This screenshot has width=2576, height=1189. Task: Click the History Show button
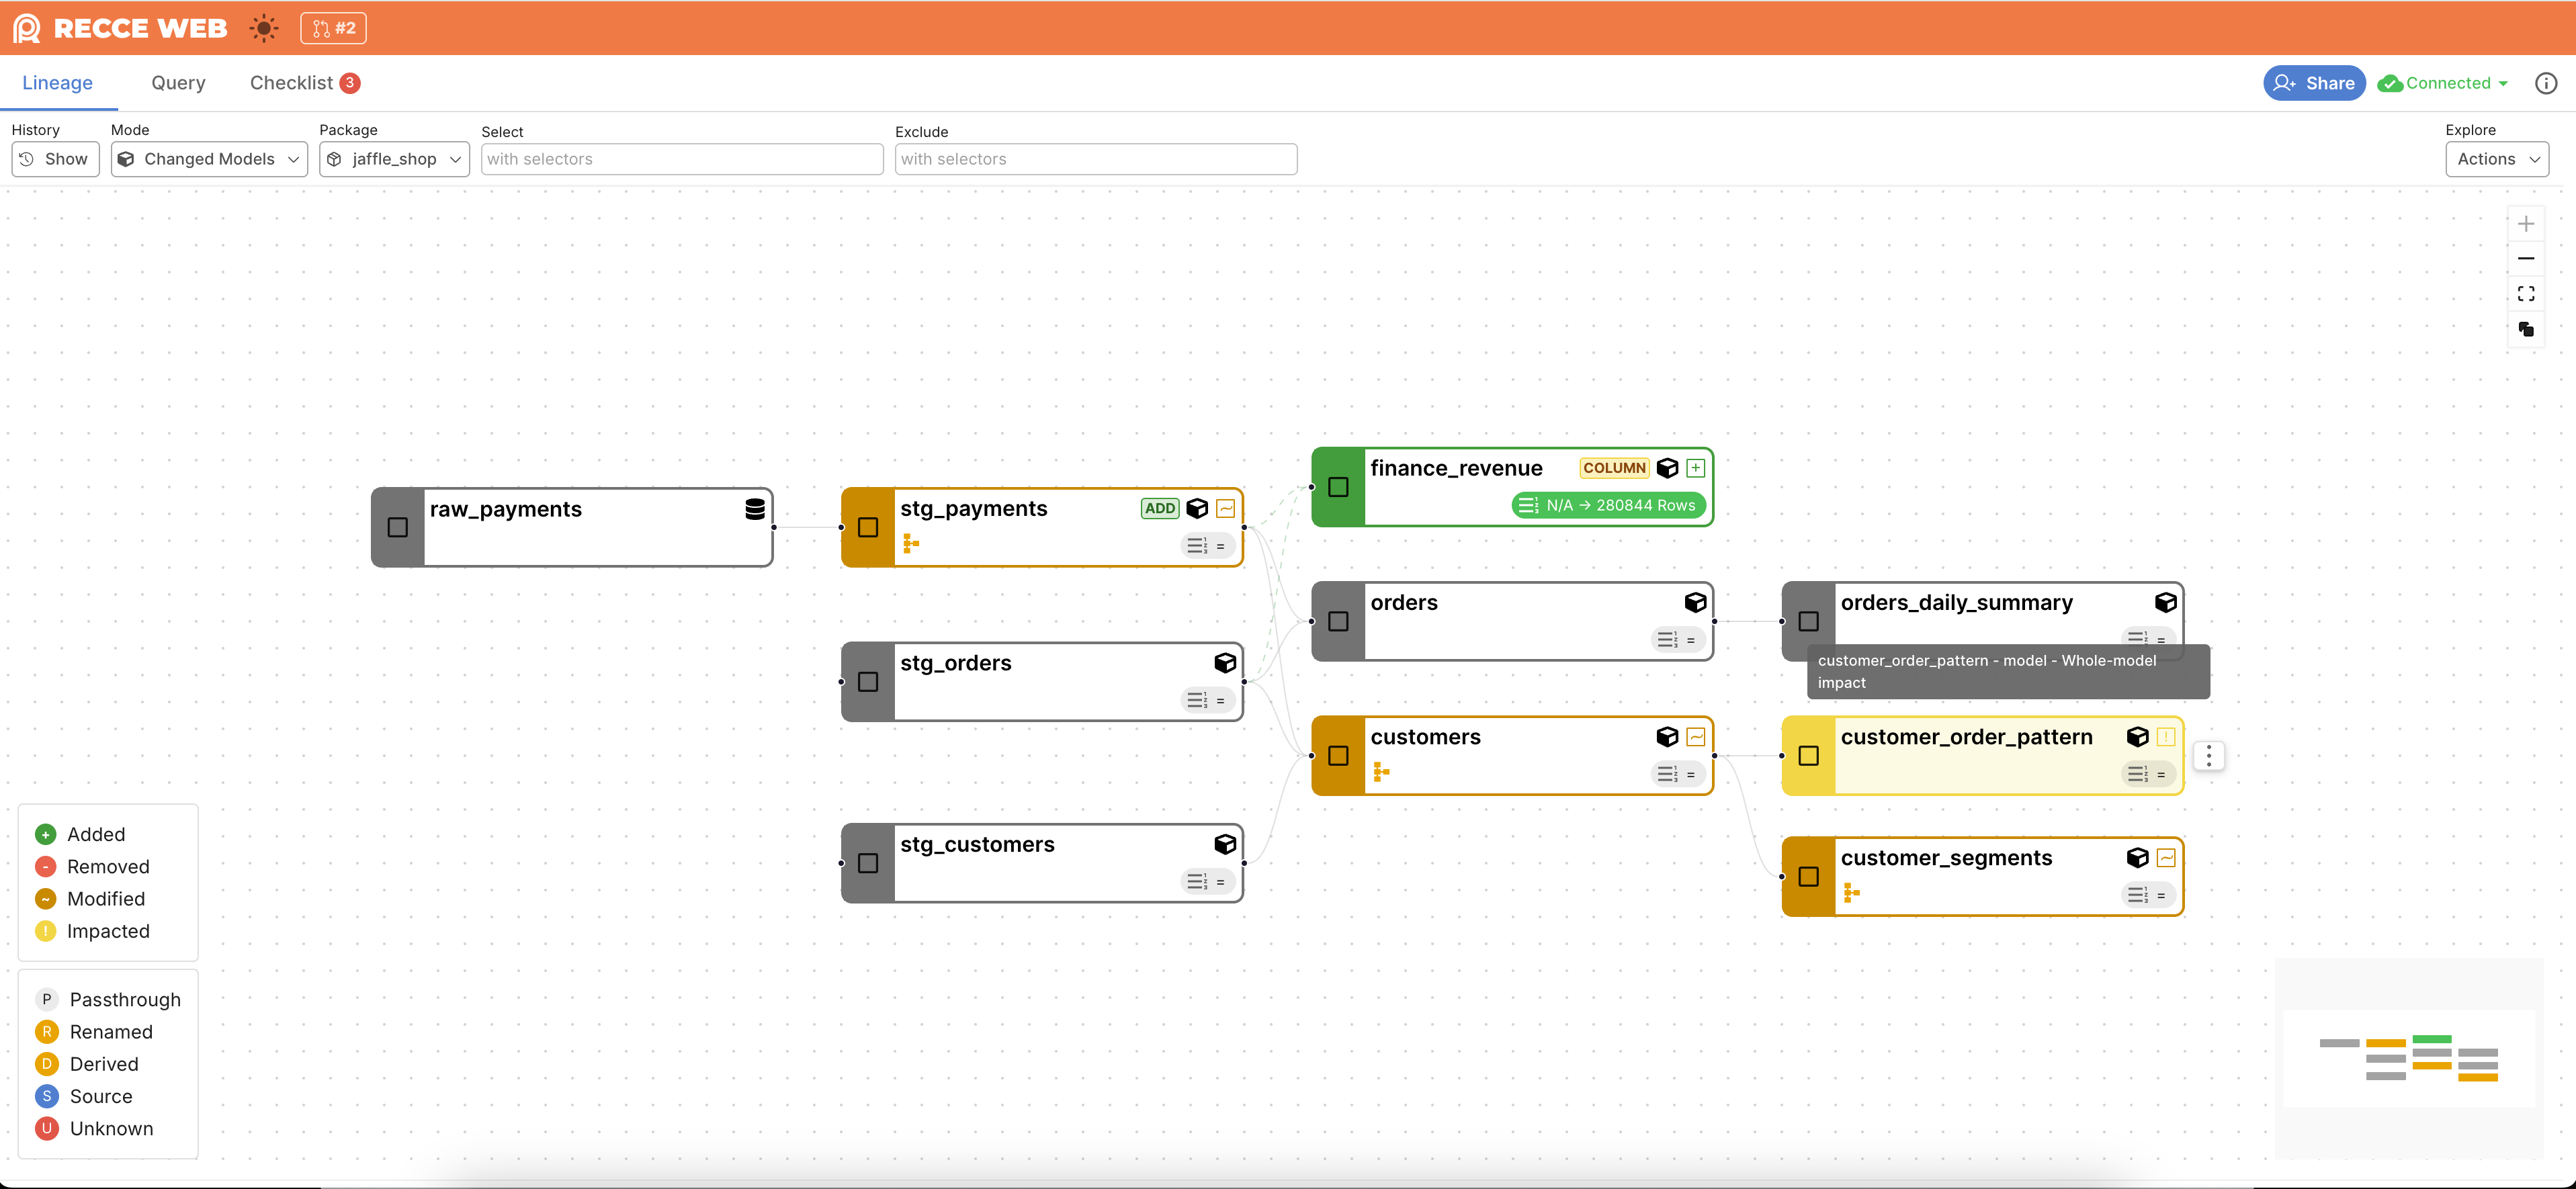[x=55, y=159]
